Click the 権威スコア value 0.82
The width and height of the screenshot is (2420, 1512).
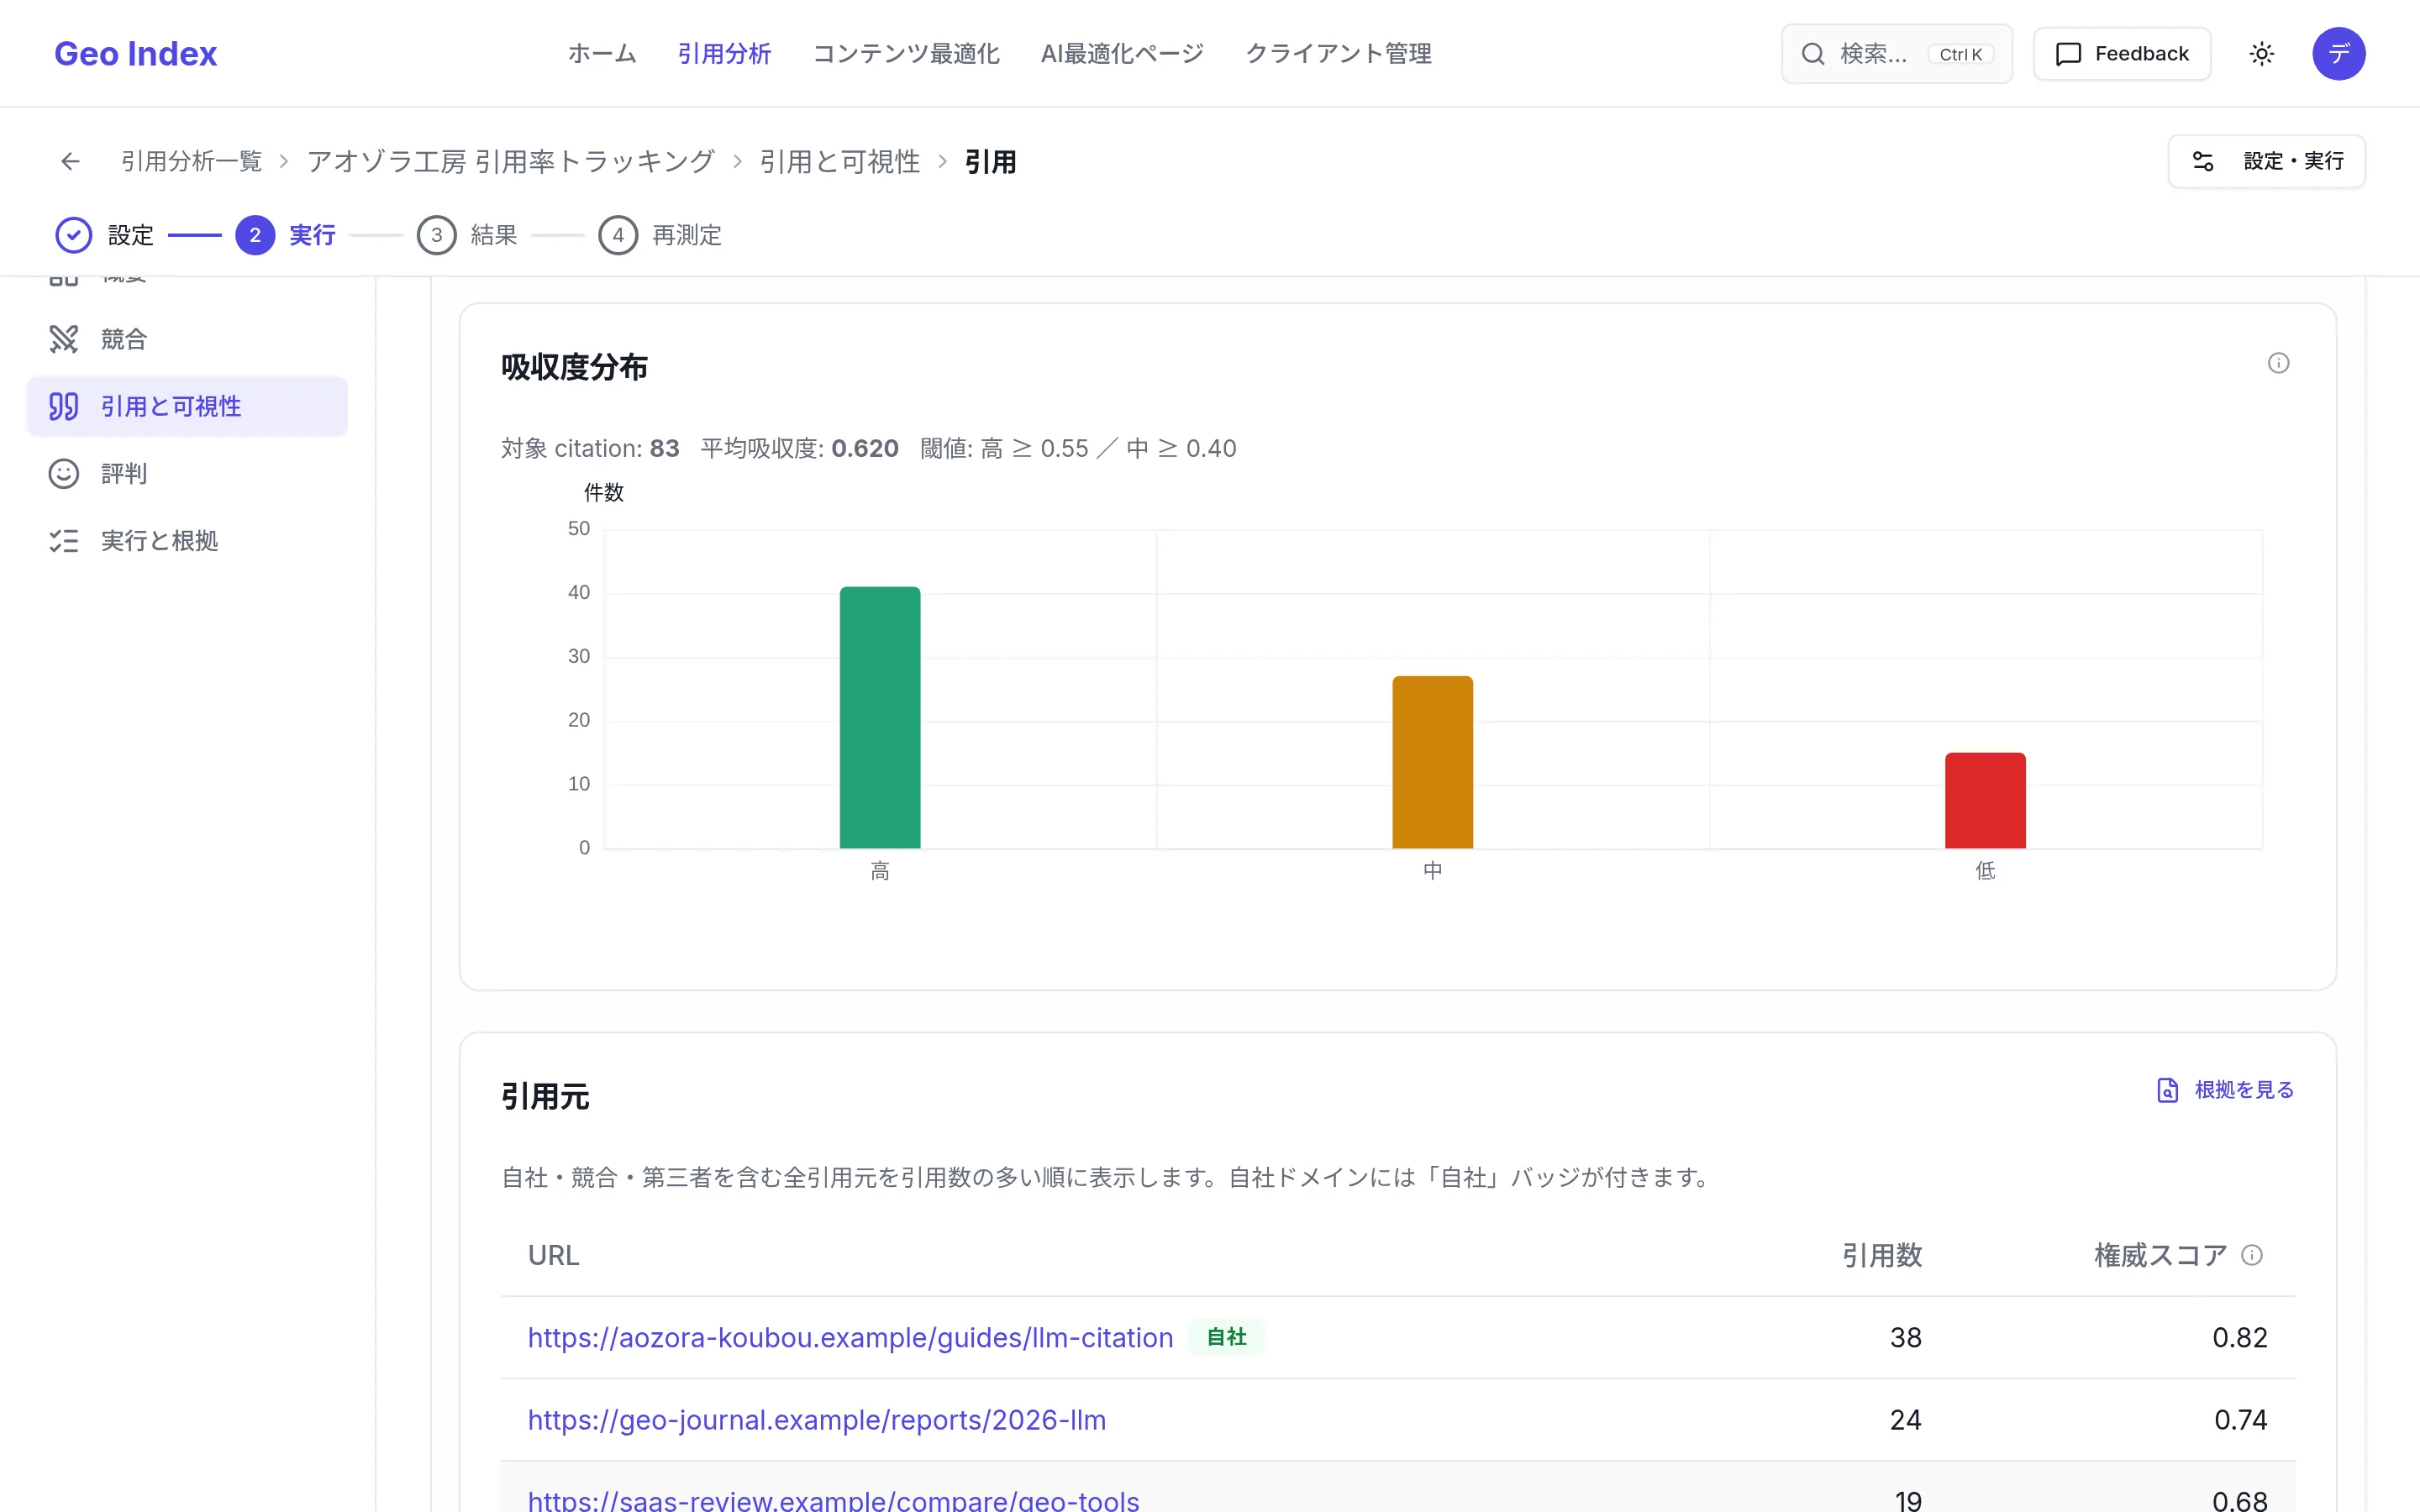pyautogui.click(x=2239, y=1337)
